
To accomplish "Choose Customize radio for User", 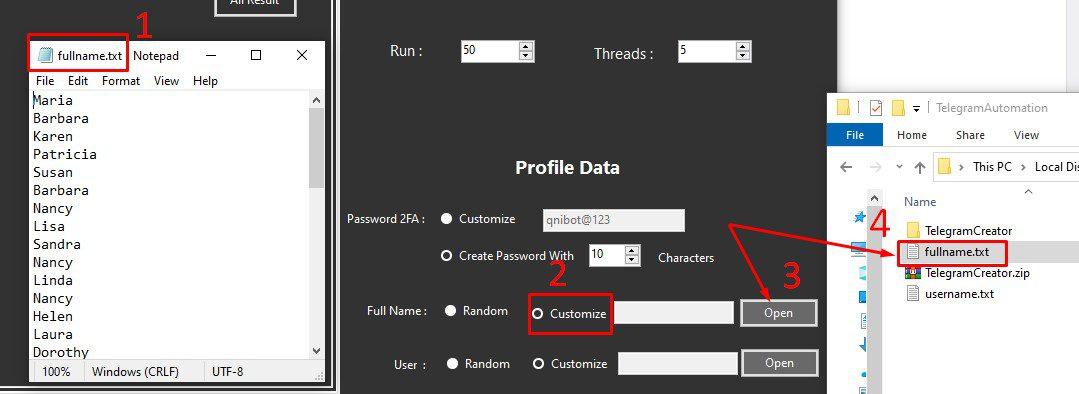I will [x=538, y=364].
